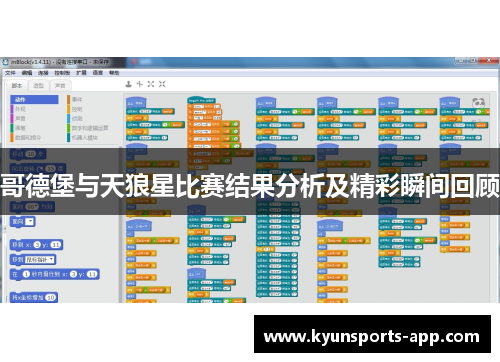Click the teal define hat block atop orange stack
The image size is (500, 362).
tap(202, 100)
